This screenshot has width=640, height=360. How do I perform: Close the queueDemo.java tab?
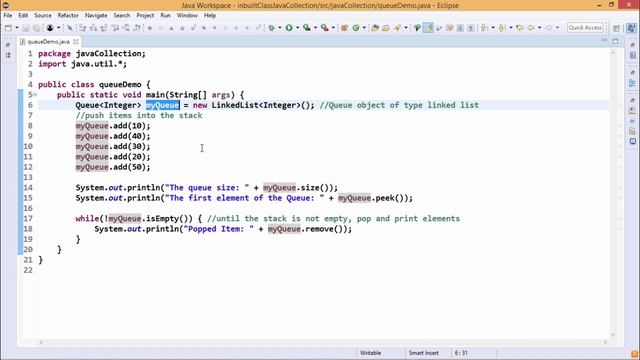[76, 42]
